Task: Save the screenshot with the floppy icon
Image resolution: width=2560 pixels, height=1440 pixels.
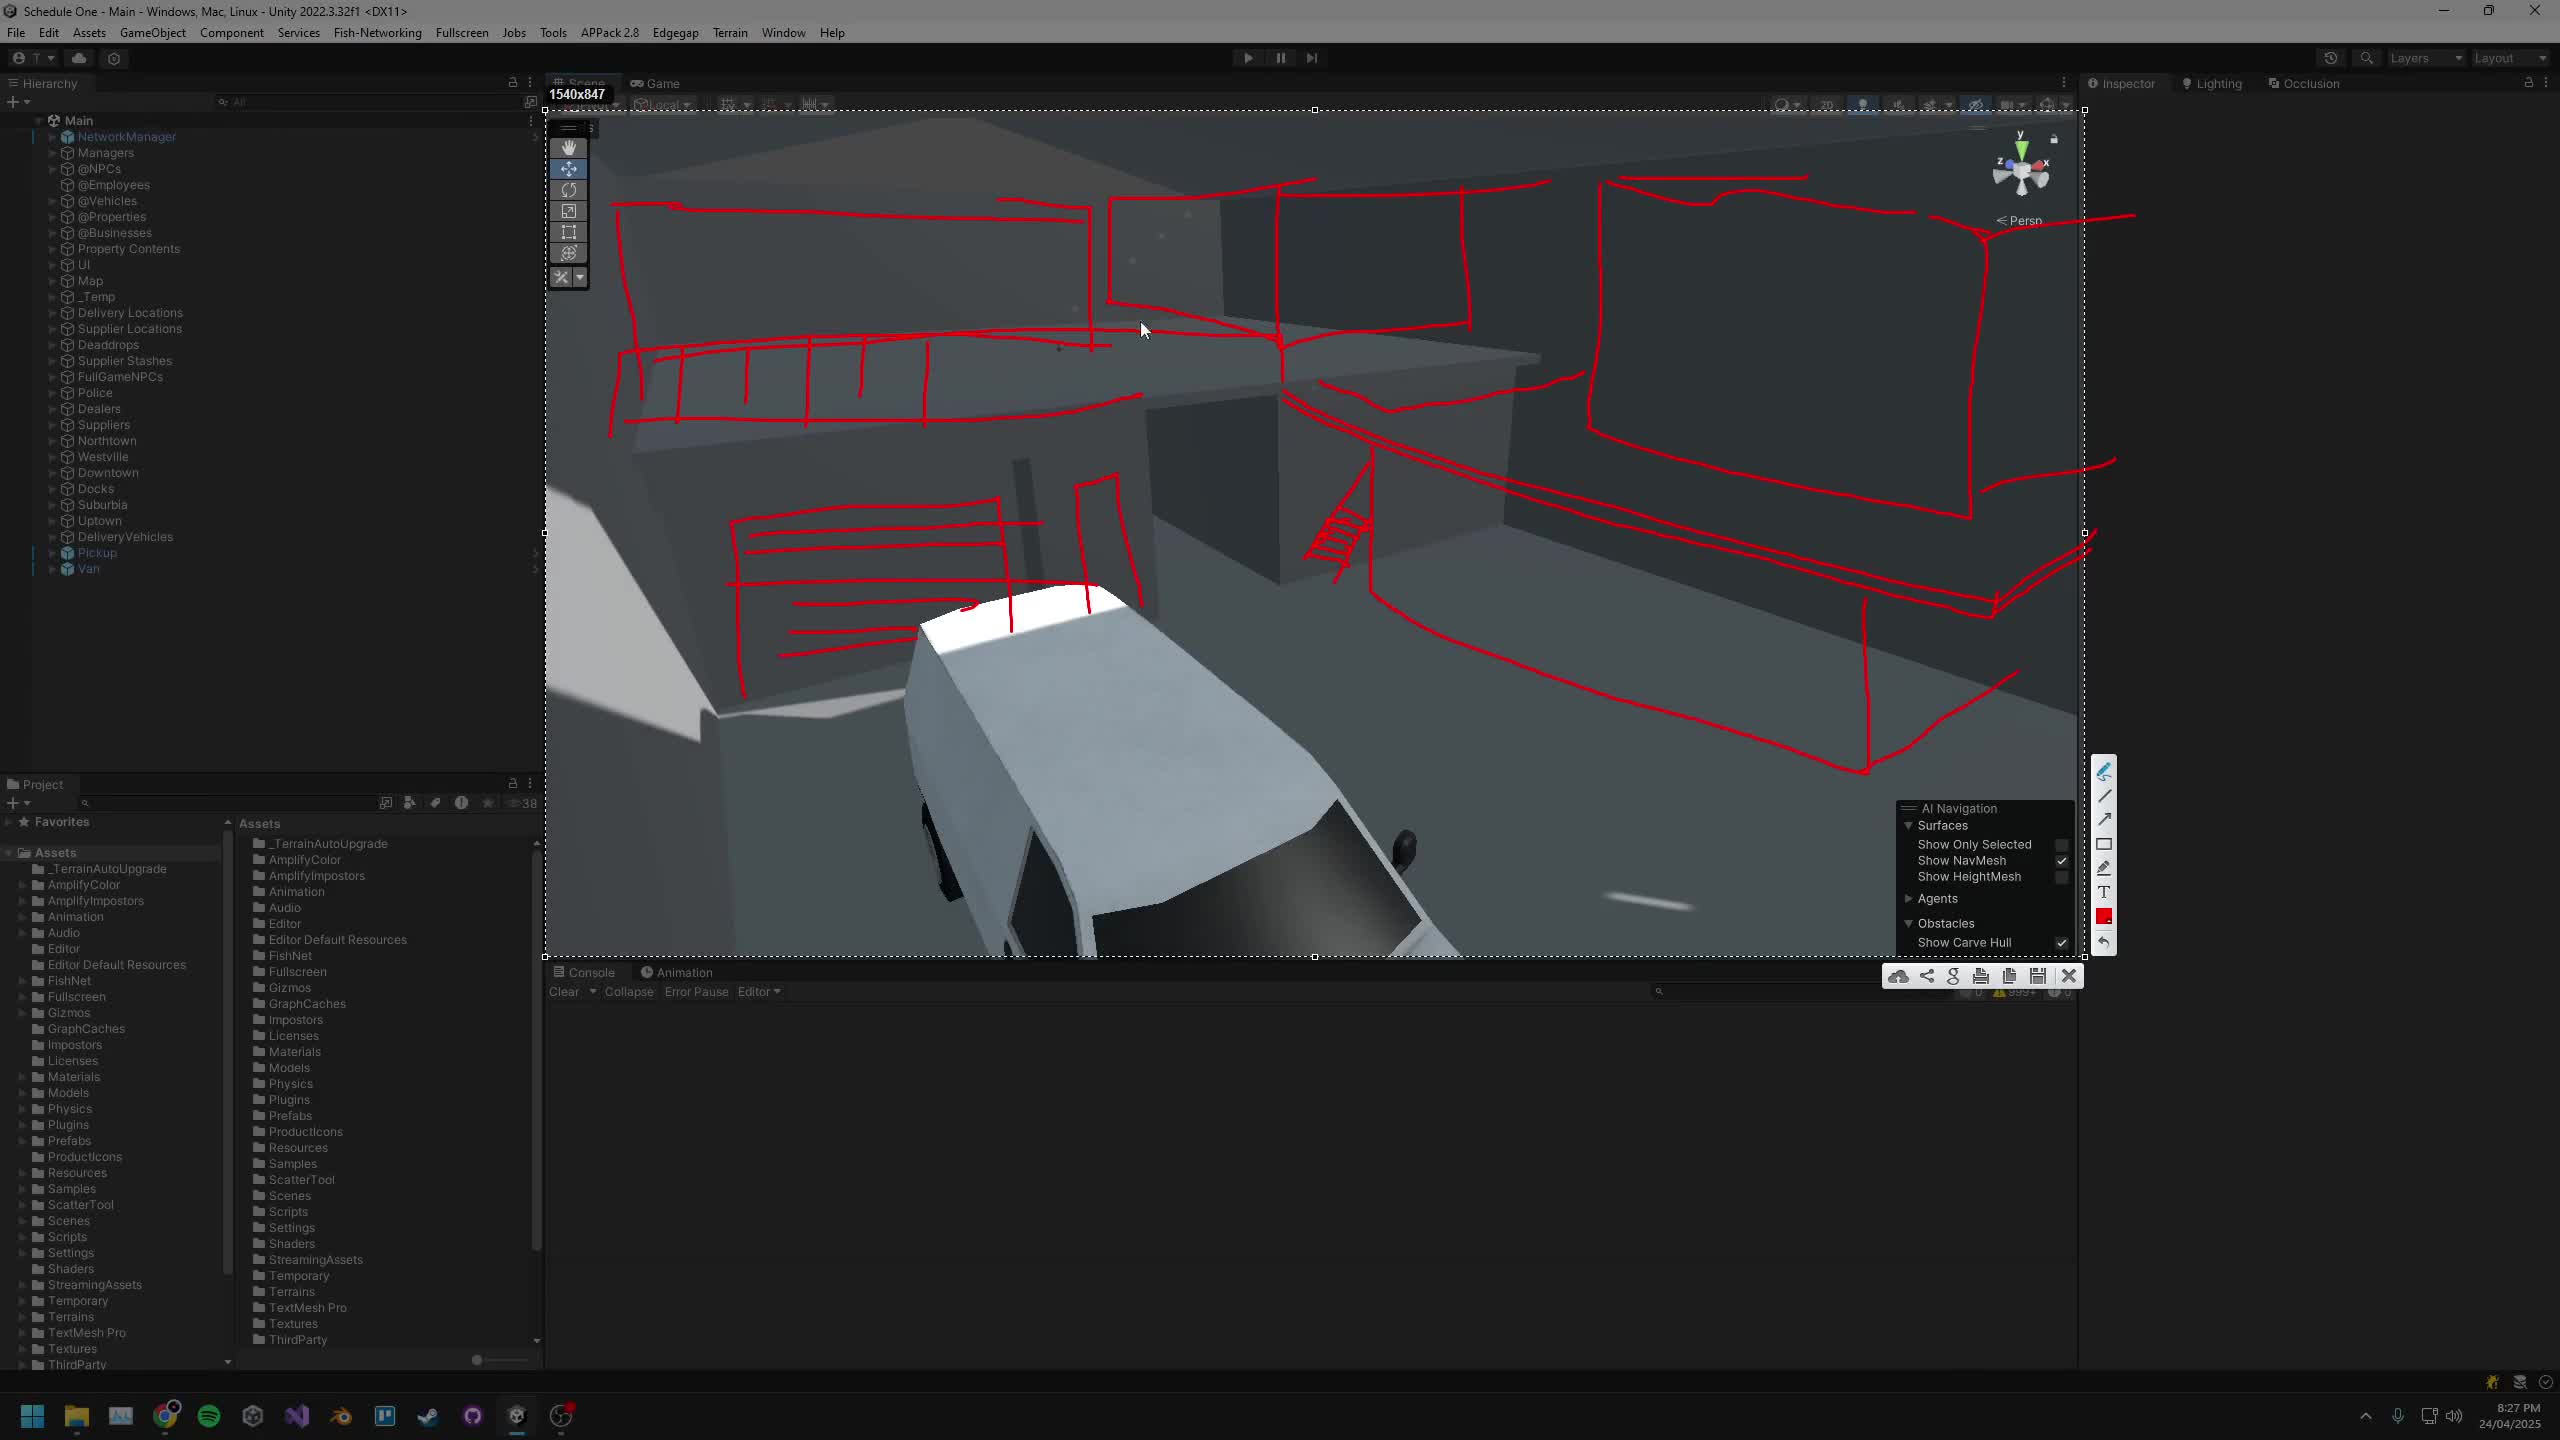Action: point(2037,976)
